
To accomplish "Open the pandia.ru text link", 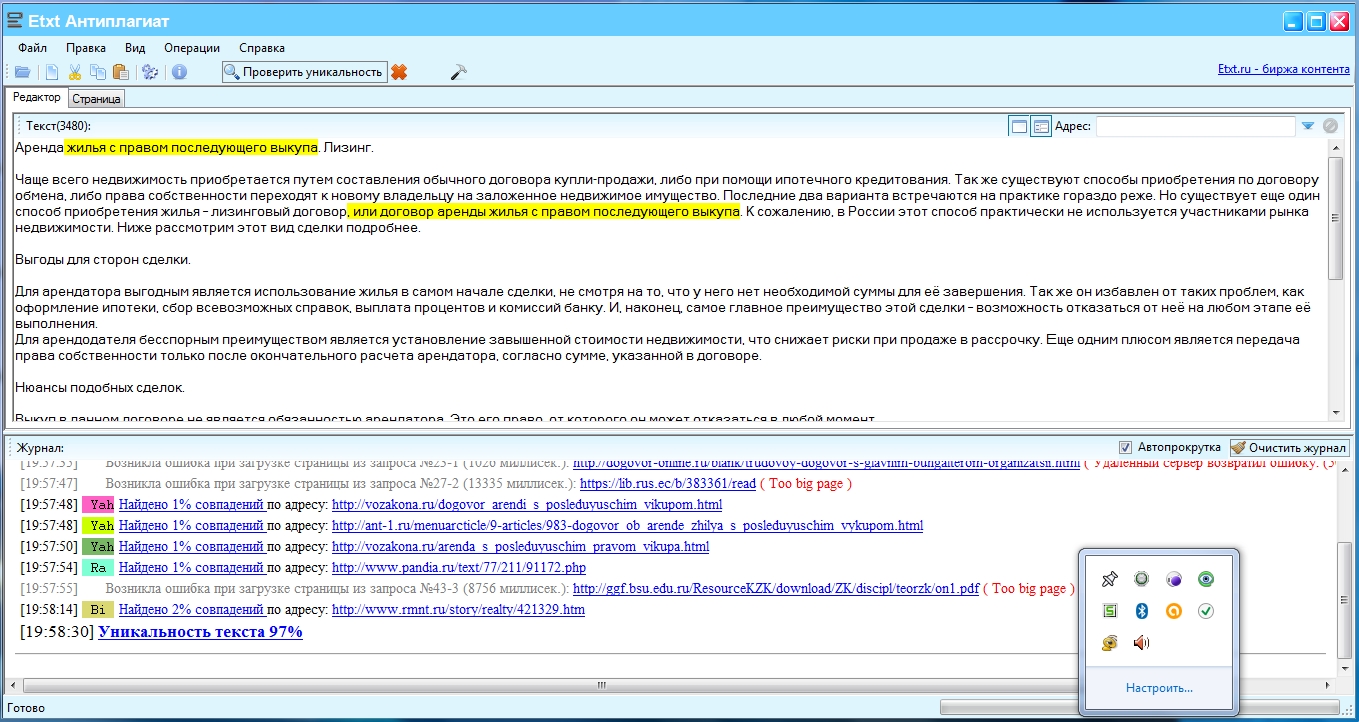I will (459, 568).
